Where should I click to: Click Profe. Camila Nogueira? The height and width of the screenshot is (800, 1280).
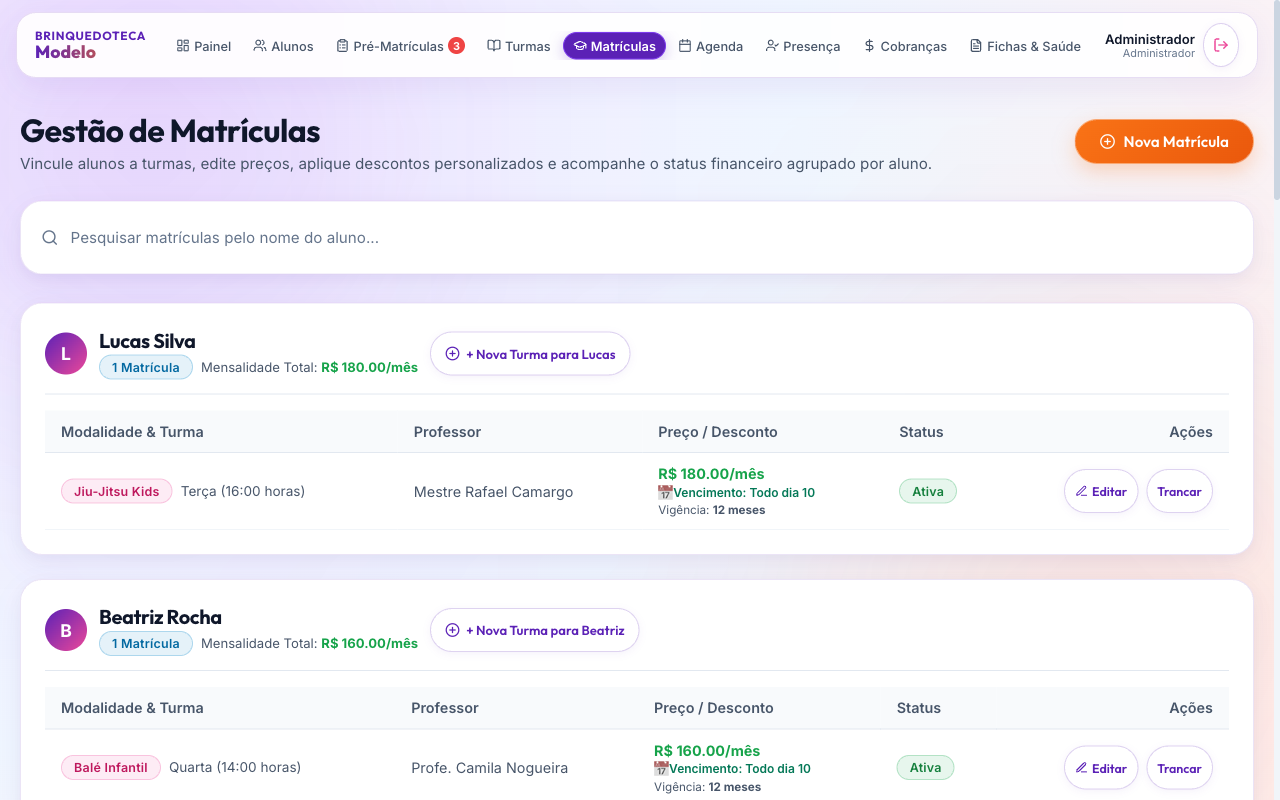coord(490,768)
